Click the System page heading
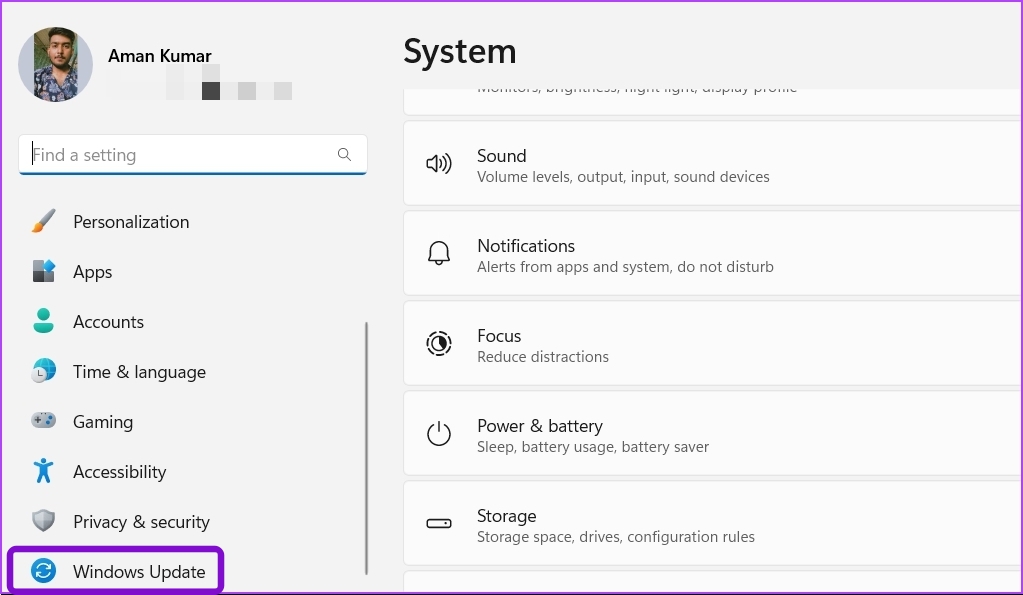 (x=460, y=52)
